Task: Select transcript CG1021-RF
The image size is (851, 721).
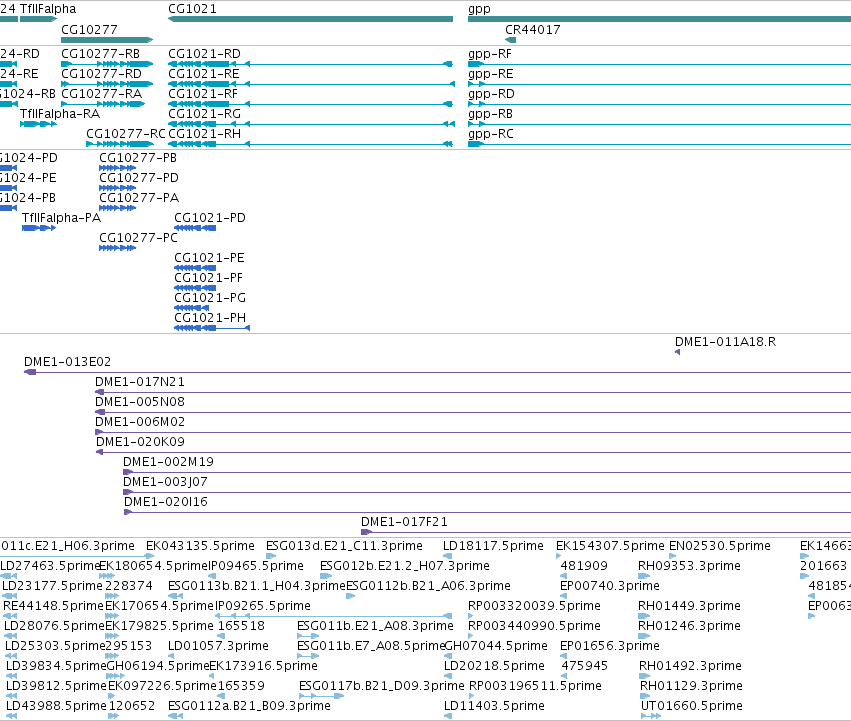Action: tap(310, 104)
